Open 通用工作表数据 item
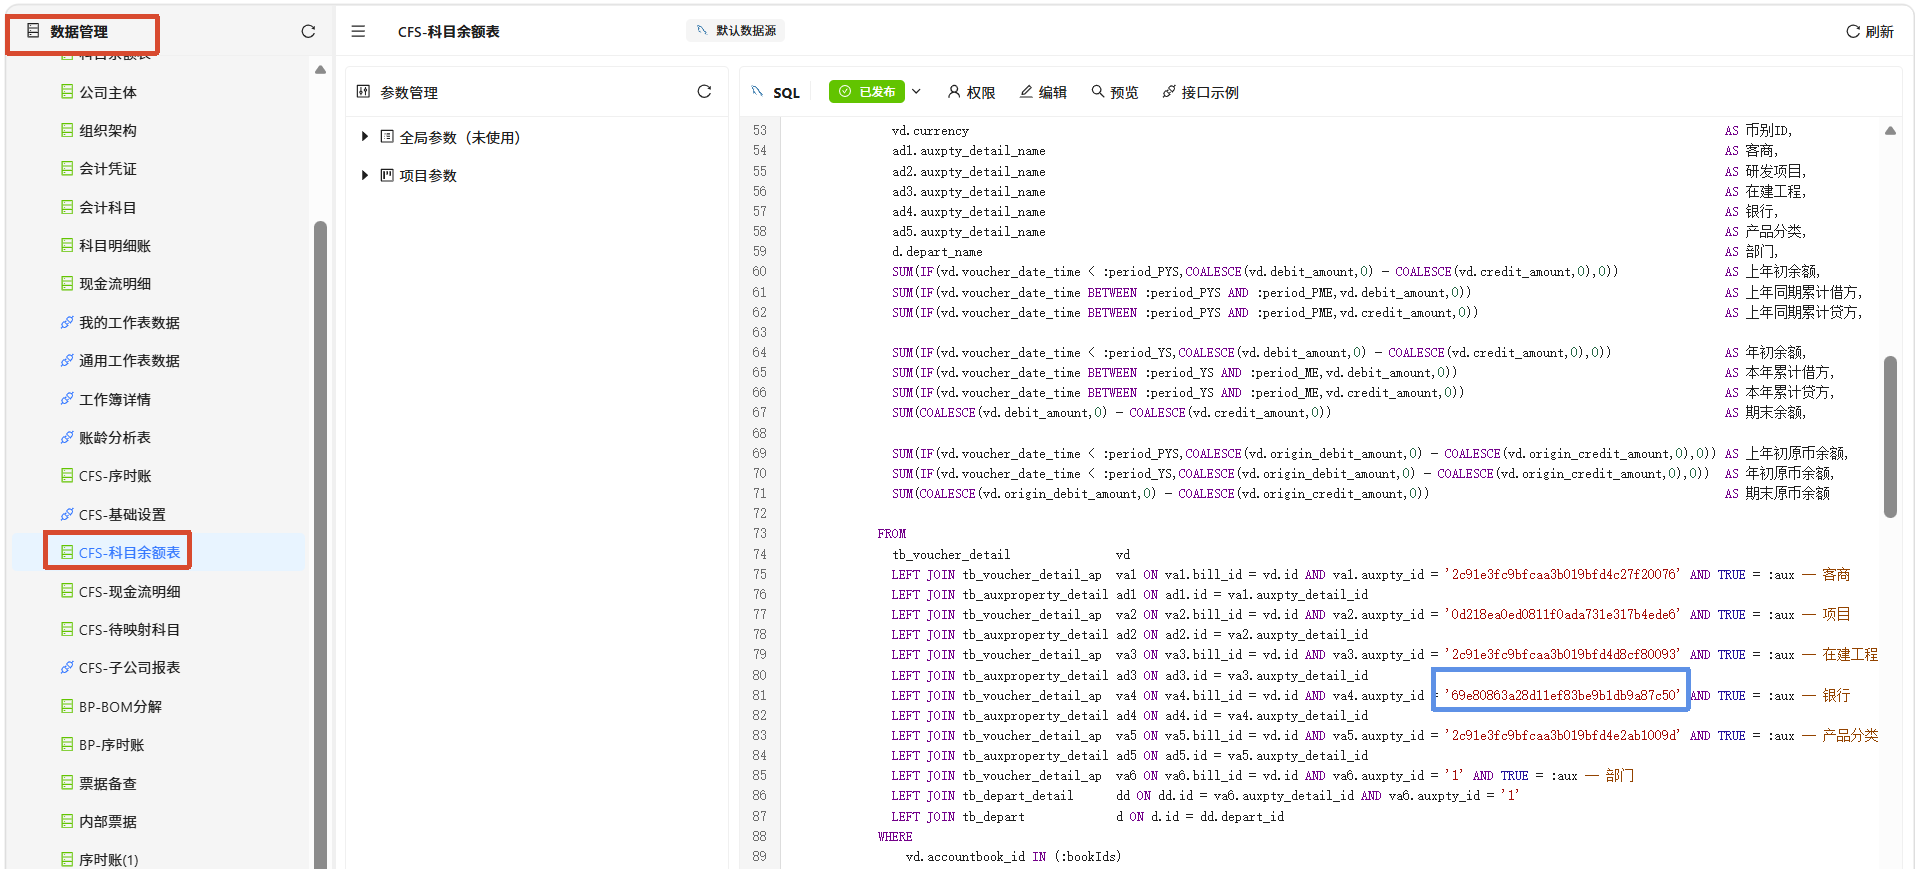 (x=129, y=361)
